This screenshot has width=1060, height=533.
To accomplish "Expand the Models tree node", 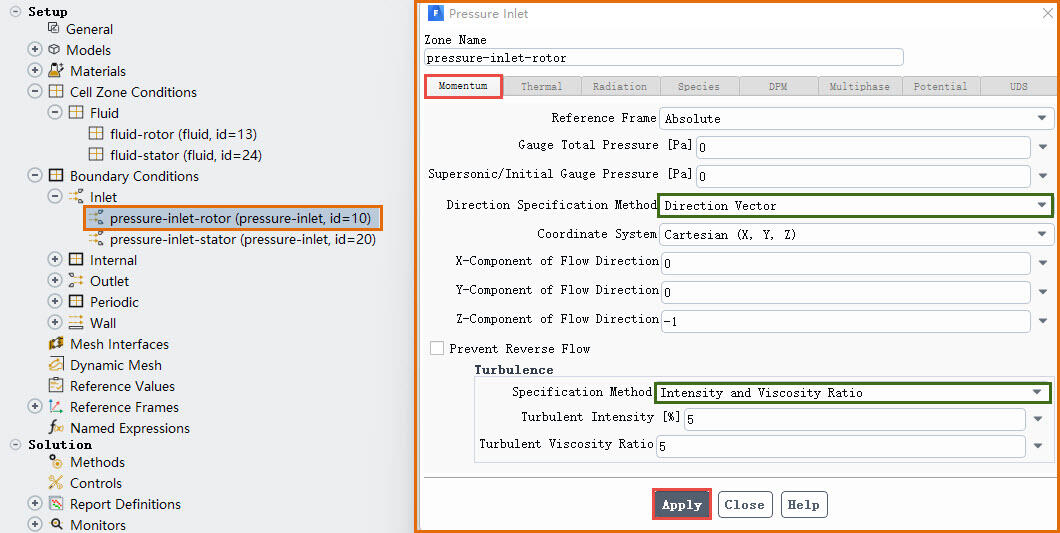I will coord(35,50).
